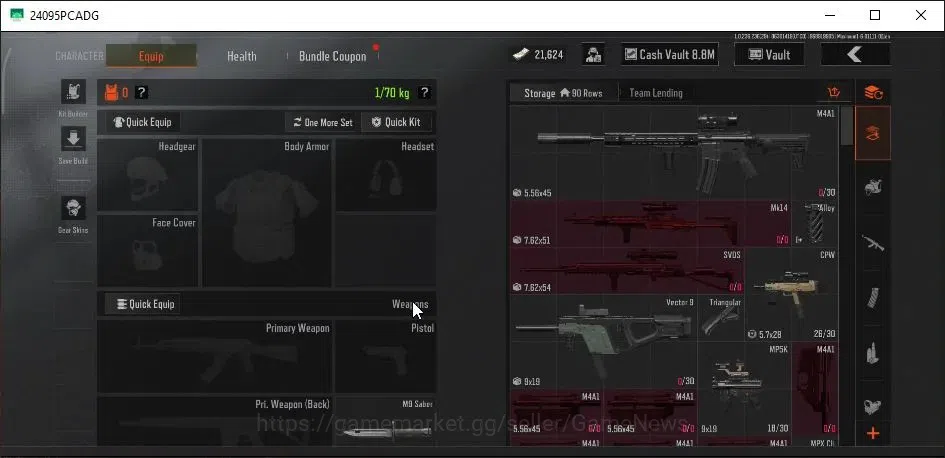The image size is (945, 458).
Task: Select the empty Headset slot
Action: click(386, 175)
